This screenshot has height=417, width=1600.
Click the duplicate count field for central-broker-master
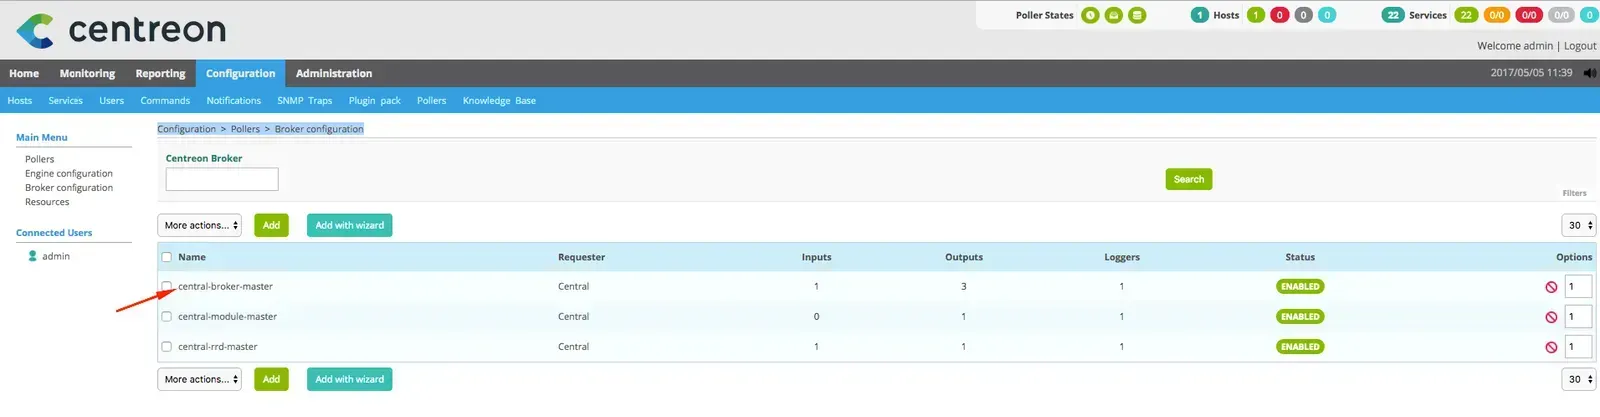(x=1578, y=286)
